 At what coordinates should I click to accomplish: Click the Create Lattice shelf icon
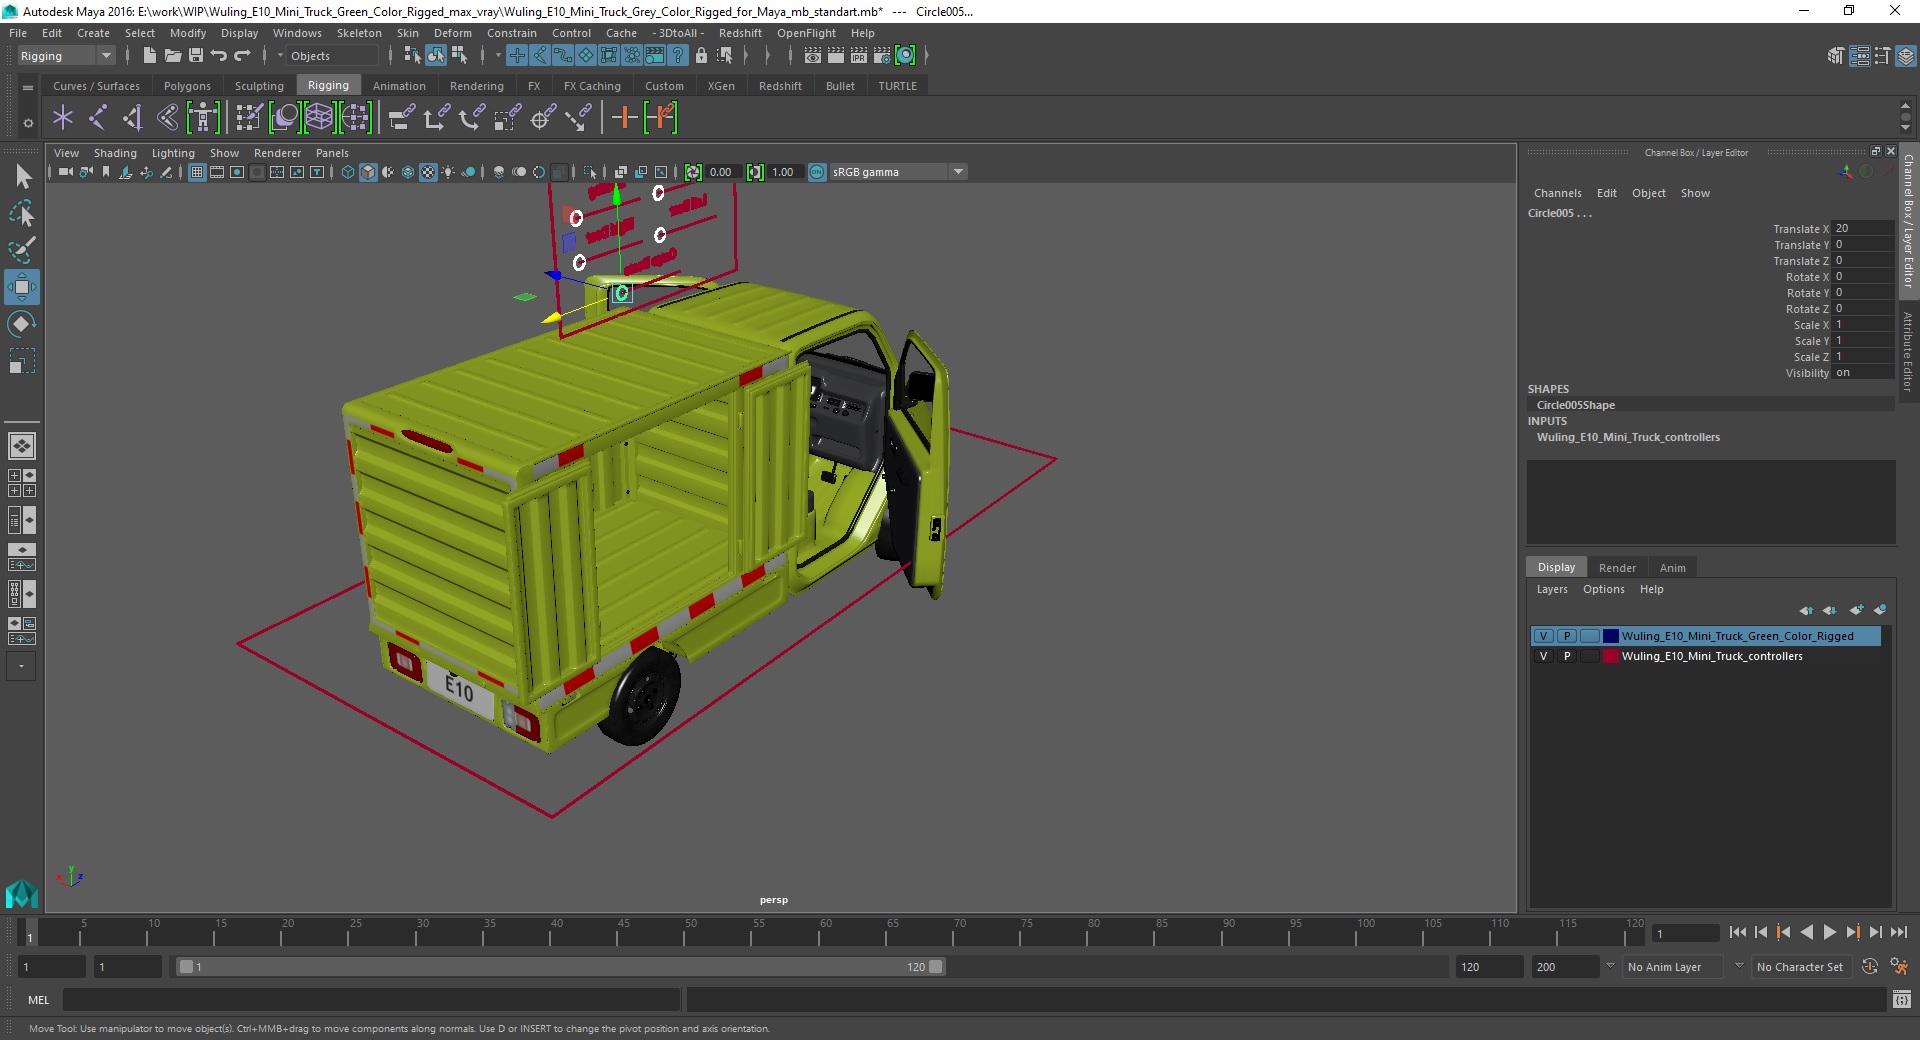click(319, 118)
